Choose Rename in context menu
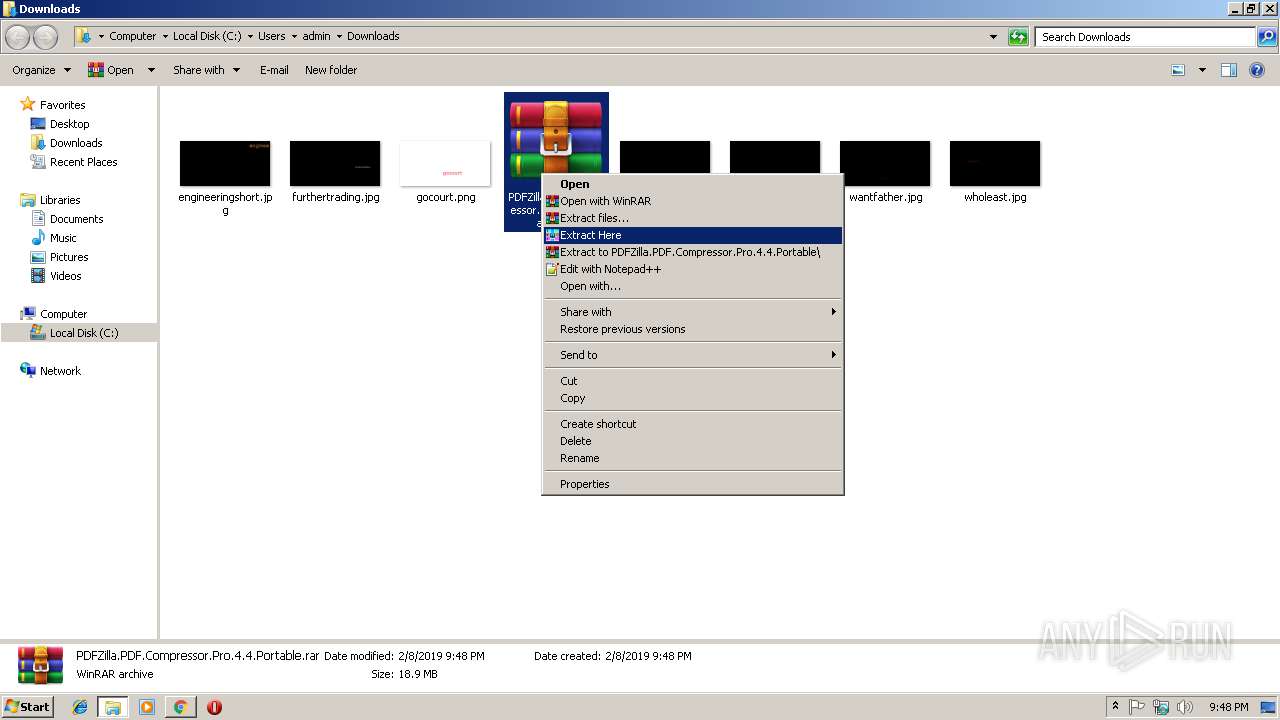Image resolution: width=1280 pixels, height=720 pixels. click(693, 458)
